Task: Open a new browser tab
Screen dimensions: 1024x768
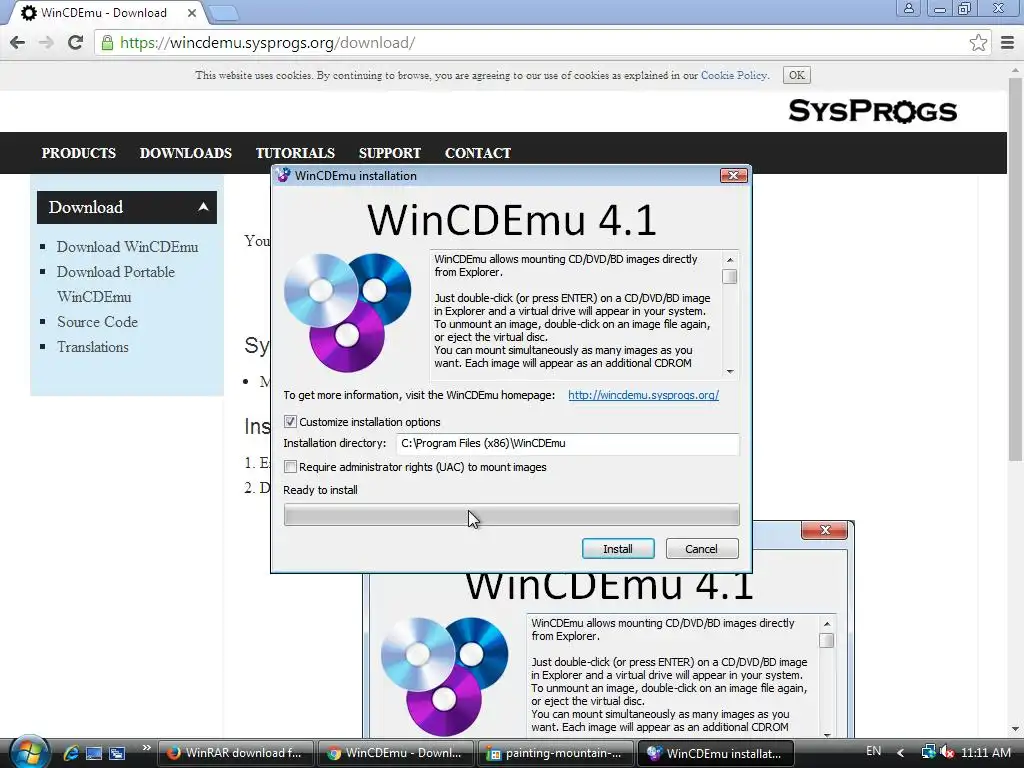Action: pos(224,12)
